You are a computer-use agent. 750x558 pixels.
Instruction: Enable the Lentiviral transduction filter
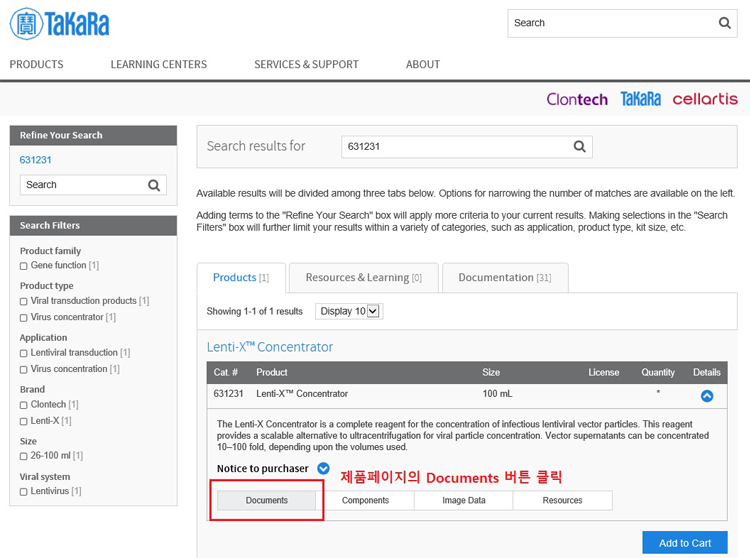(23, 353)
